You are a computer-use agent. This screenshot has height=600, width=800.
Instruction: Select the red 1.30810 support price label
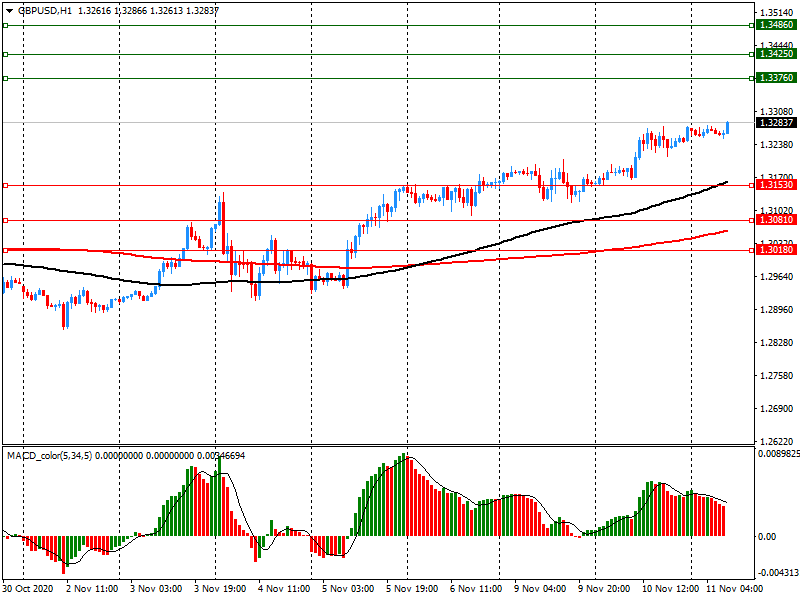point(777,220)
